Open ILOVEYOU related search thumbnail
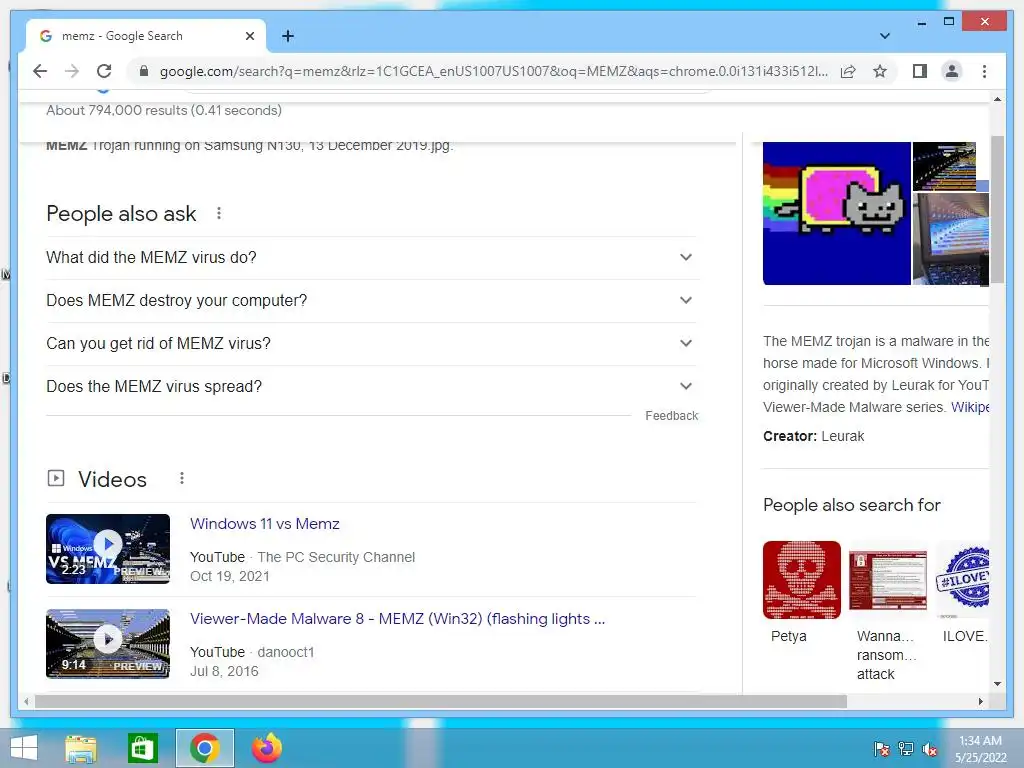This screenshot has height=768, width=1024. [x=962, y=580]
